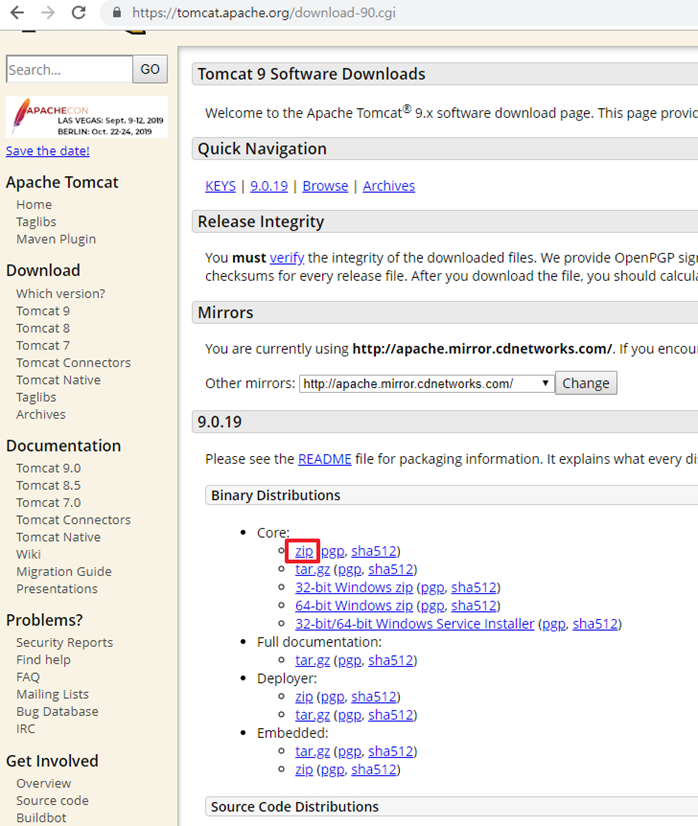Download the Embedded zip file
This screenshot has width=698, height=826.
pos(304,770)
